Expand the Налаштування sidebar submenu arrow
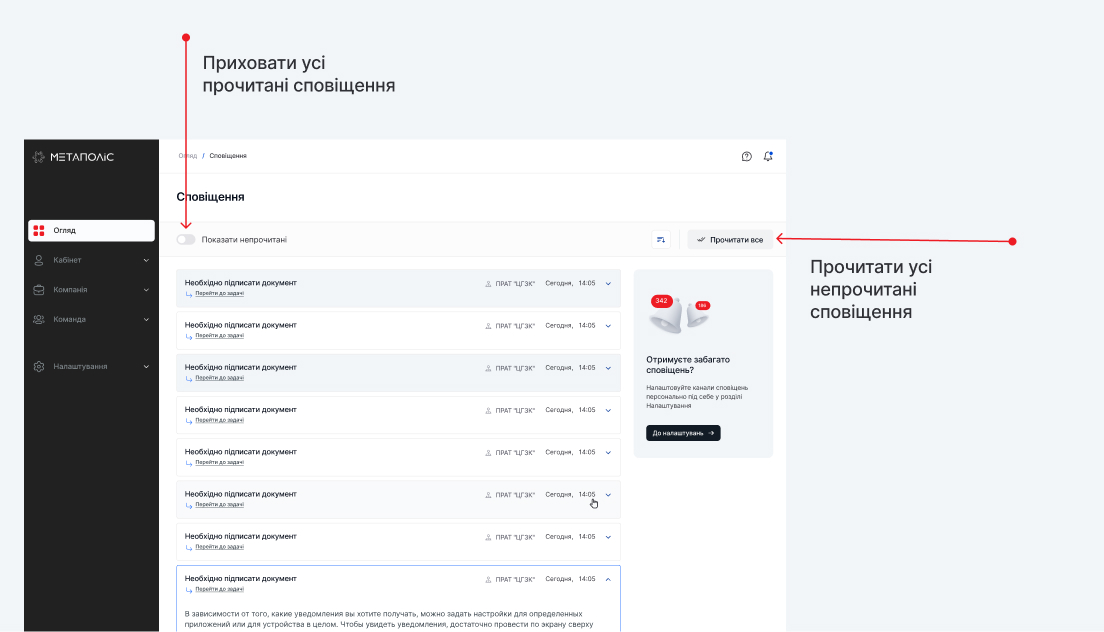 coord(146,367)
